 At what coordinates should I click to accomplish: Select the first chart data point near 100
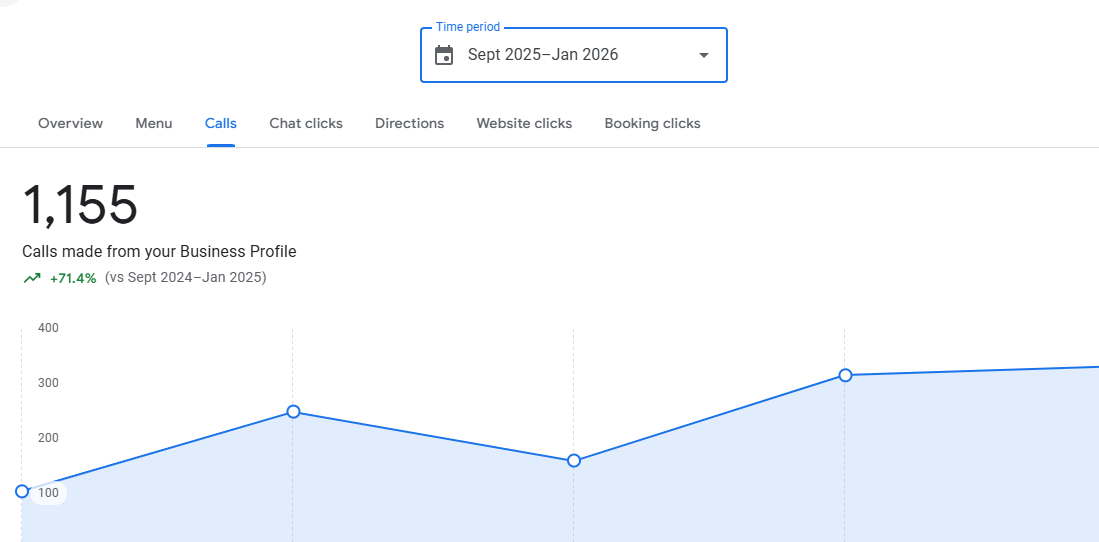pyautogui.click(x=22, y=491)
